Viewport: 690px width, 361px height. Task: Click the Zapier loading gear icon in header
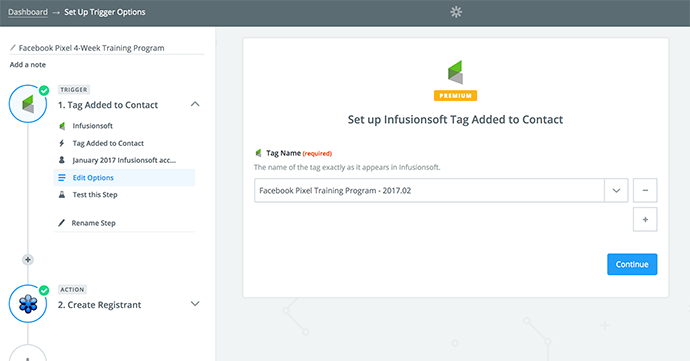coord(456,12)
